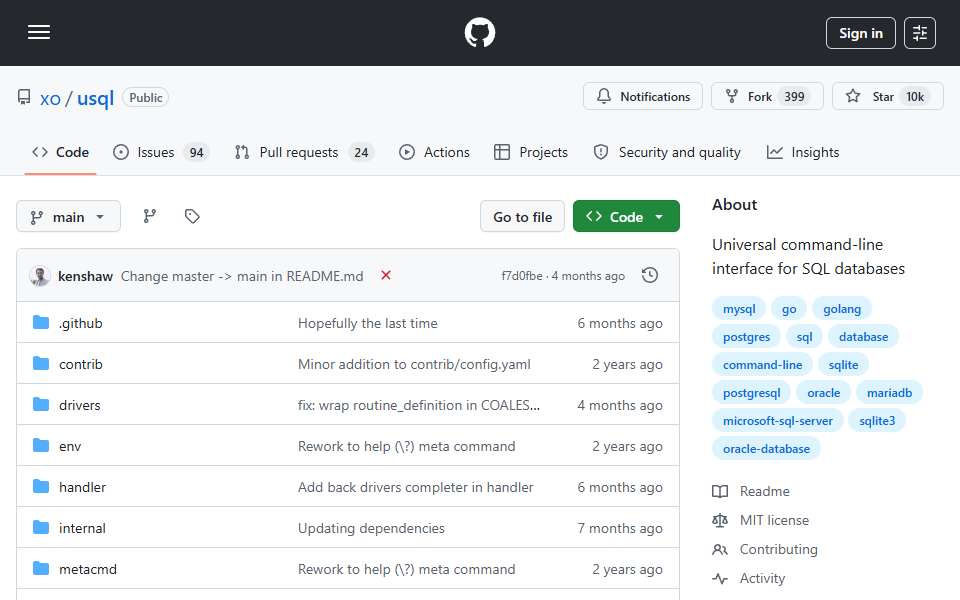Open the env folder
Image resolution: width=960 pixels, height=600 pixels.
pos(70,446)
